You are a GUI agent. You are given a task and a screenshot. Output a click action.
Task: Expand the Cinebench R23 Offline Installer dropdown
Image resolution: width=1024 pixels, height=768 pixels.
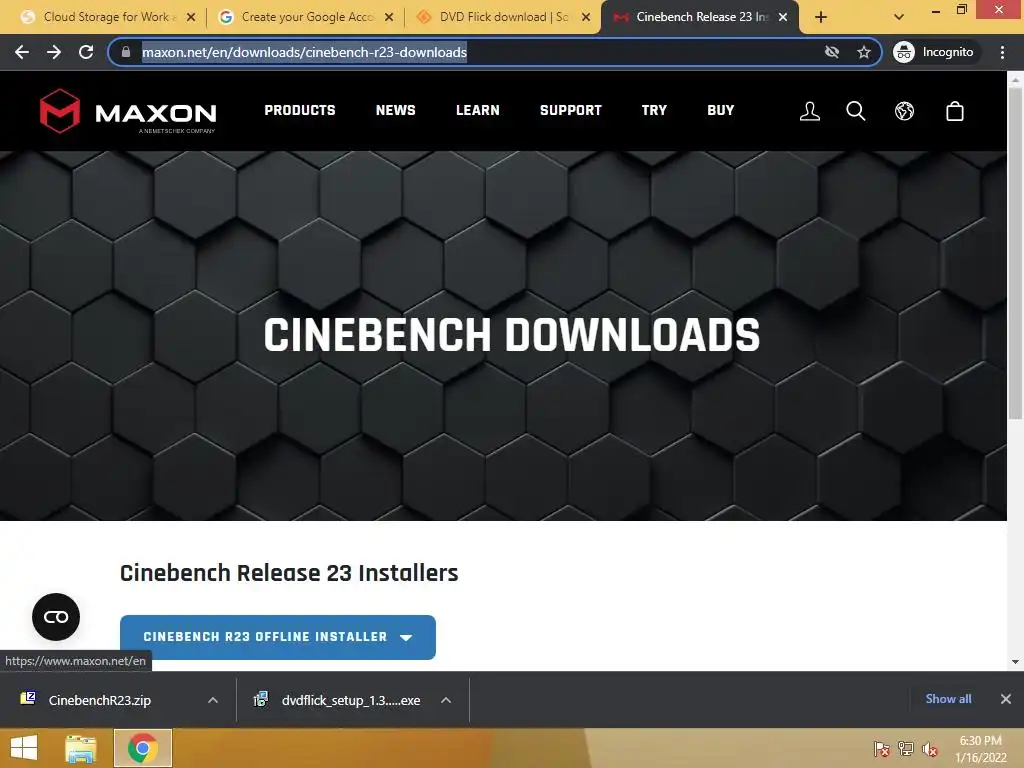click(278, 637)
